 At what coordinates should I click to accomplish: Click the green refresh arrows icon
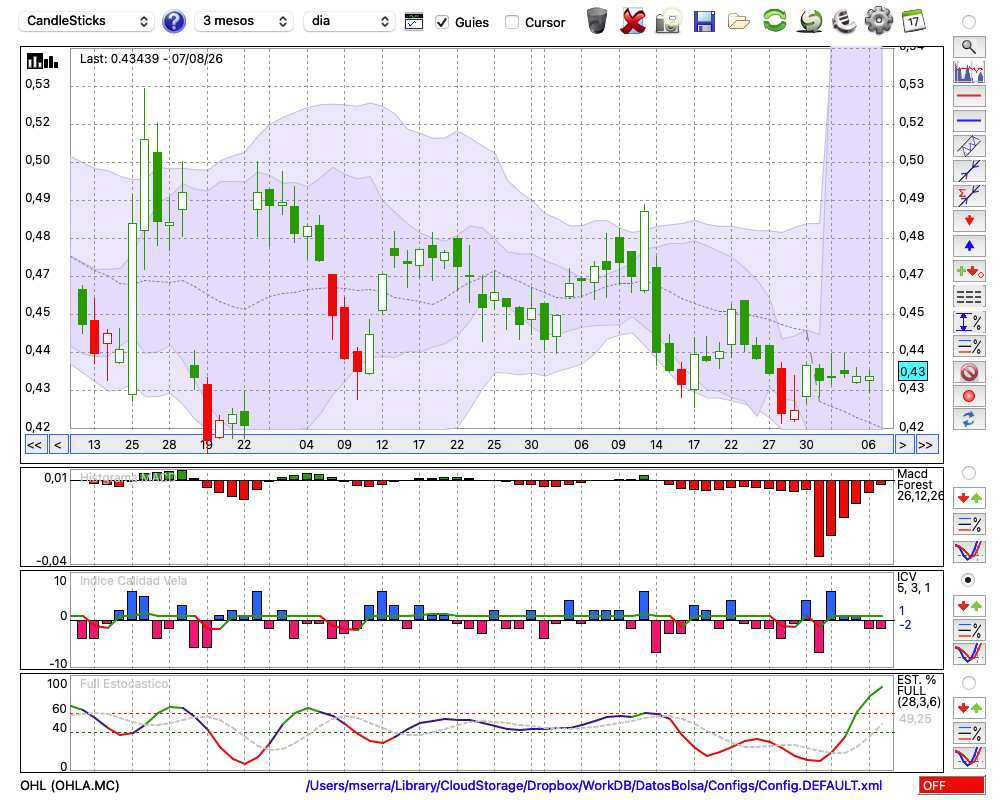tap(774, 21)
